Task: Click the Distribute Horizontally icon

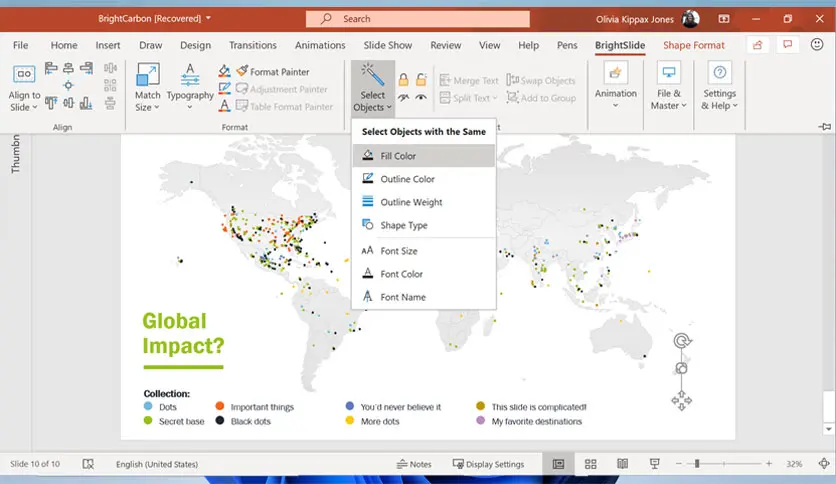Action: coord(110,68)
